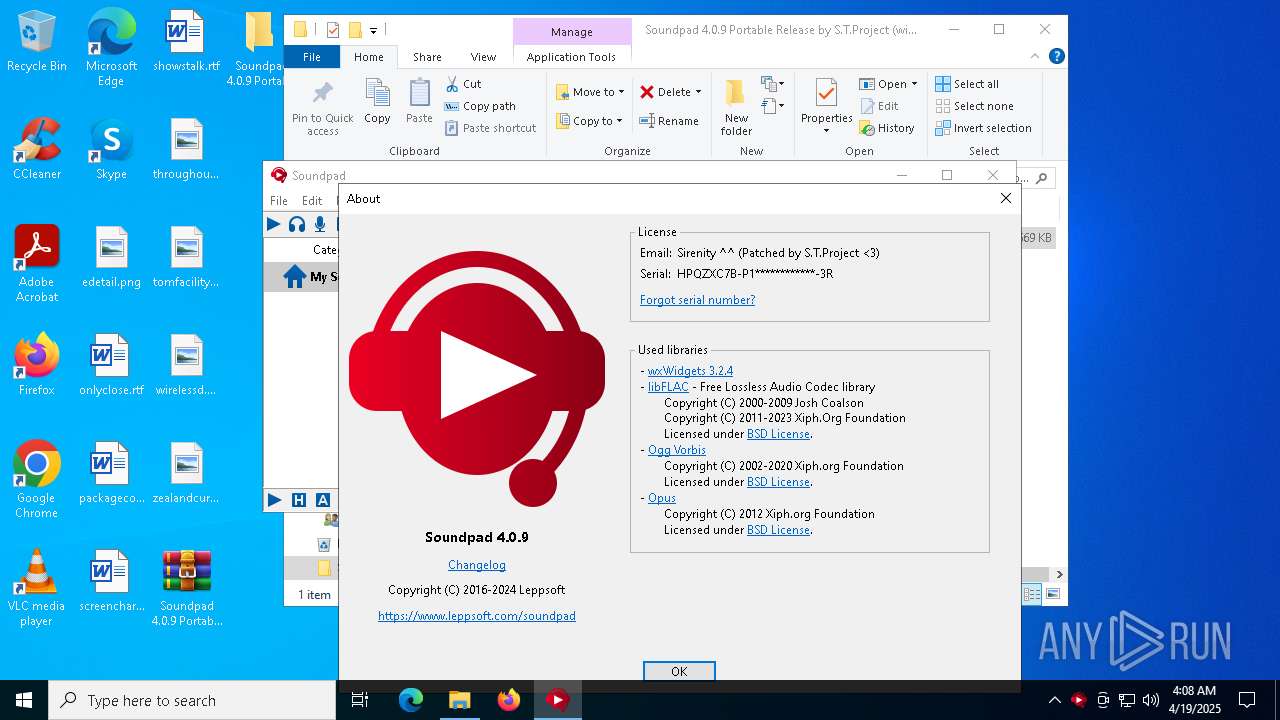This screenshot has height=720, width=1280.
Task: Click Rename in Organize group
Action: (x=669, y=121)
